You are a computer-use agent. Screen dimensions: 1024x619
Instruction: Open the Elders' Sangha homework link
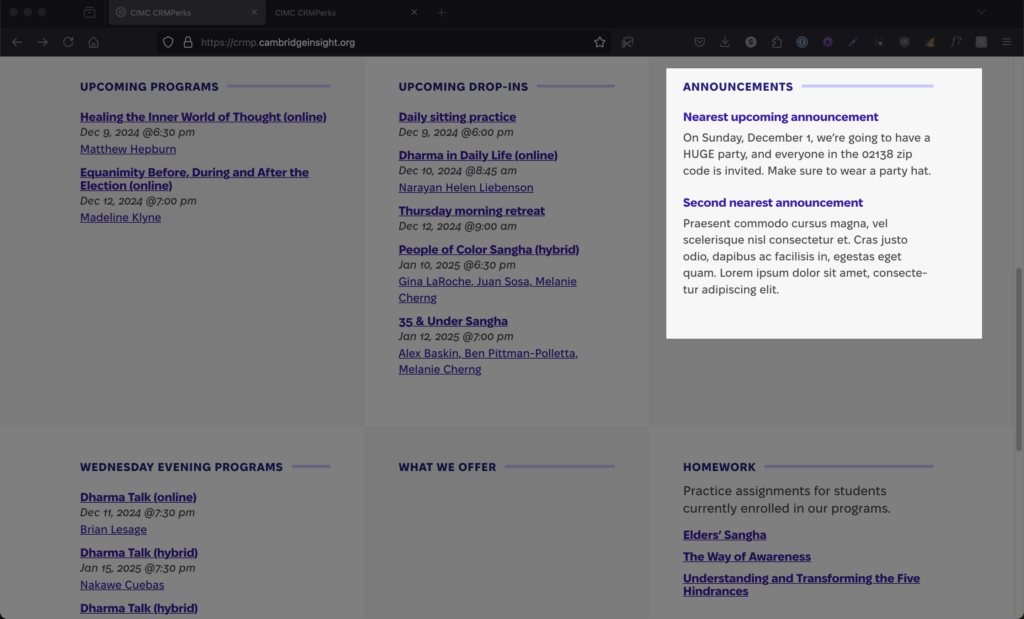tap(724, 535)
